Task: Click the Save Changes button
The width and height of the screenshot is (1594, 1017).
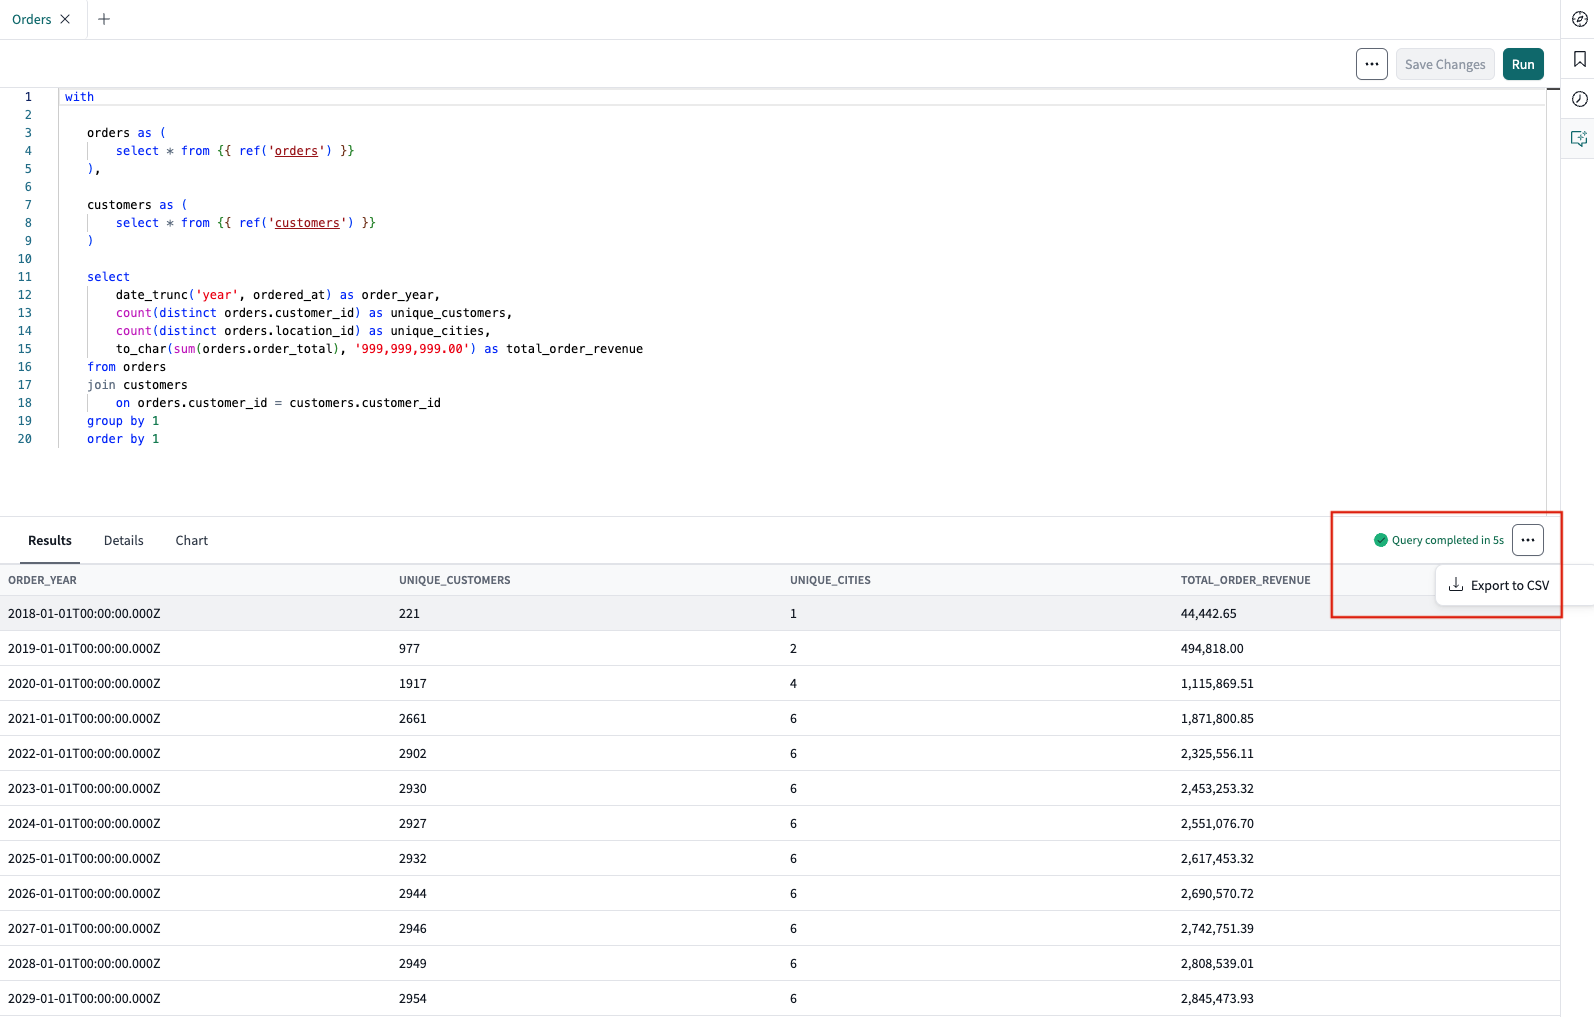Action: 1444,64
